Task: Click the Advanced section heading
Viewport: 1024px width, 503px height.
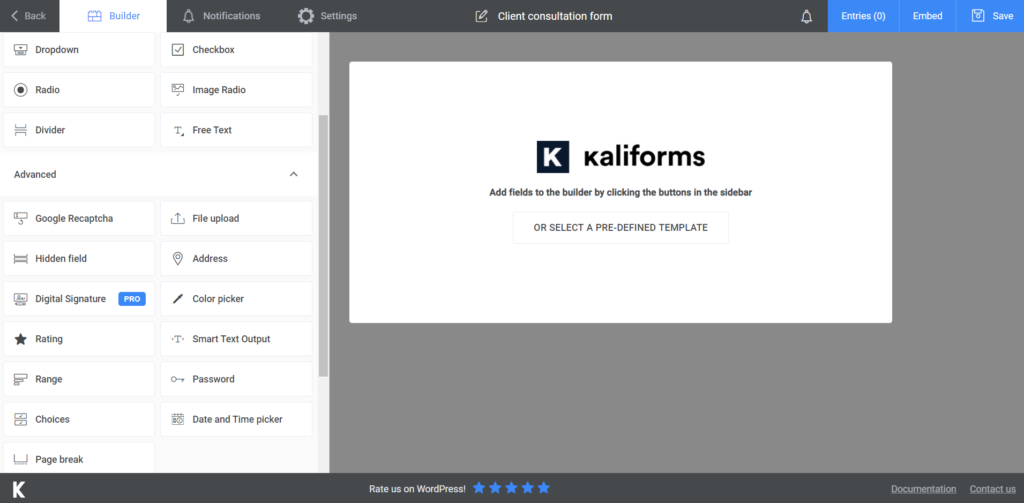Action: click(x=35, y=174)
